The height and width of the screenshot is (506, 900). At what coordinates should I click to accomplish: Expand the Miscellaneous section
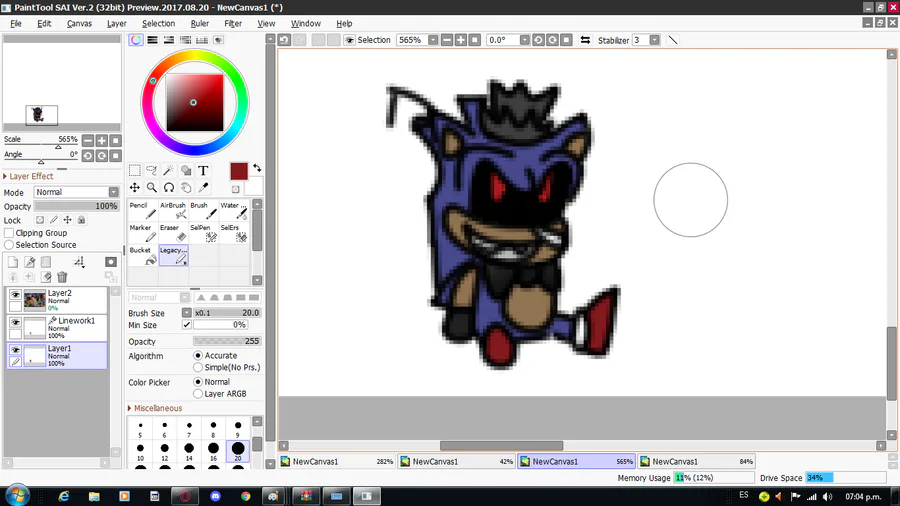(x=155, y=408)
